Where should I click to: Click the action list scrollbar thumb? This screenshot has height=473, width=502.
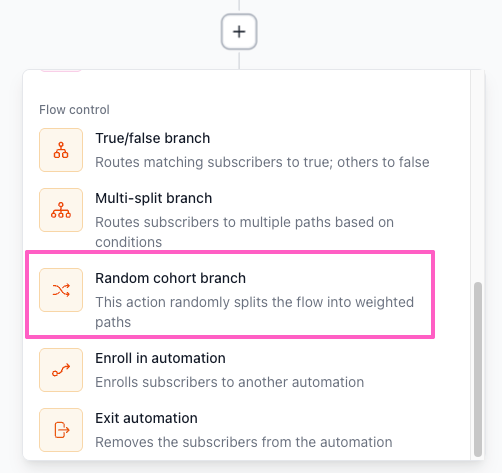(x=478, y=369)
